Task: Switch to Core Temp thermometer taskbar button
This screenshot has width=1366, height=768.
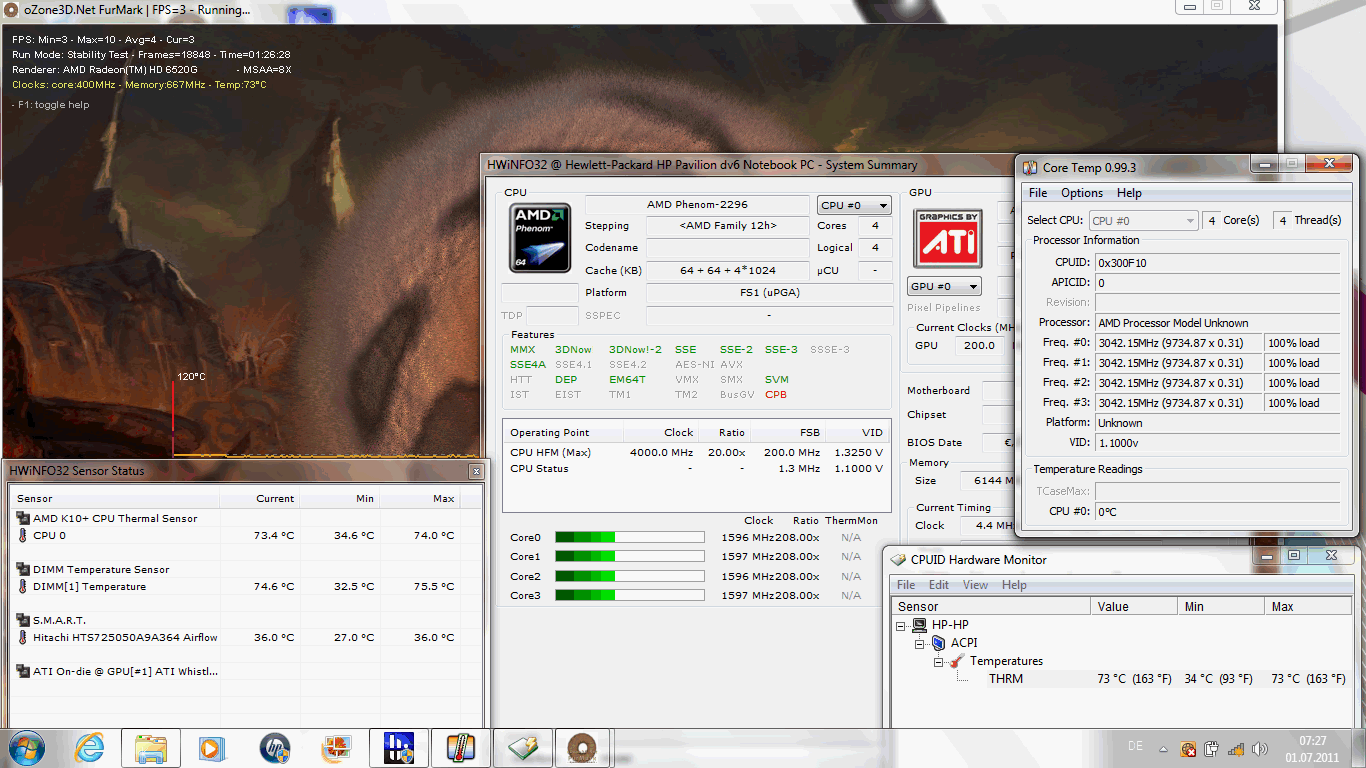Action: (460, 748)
